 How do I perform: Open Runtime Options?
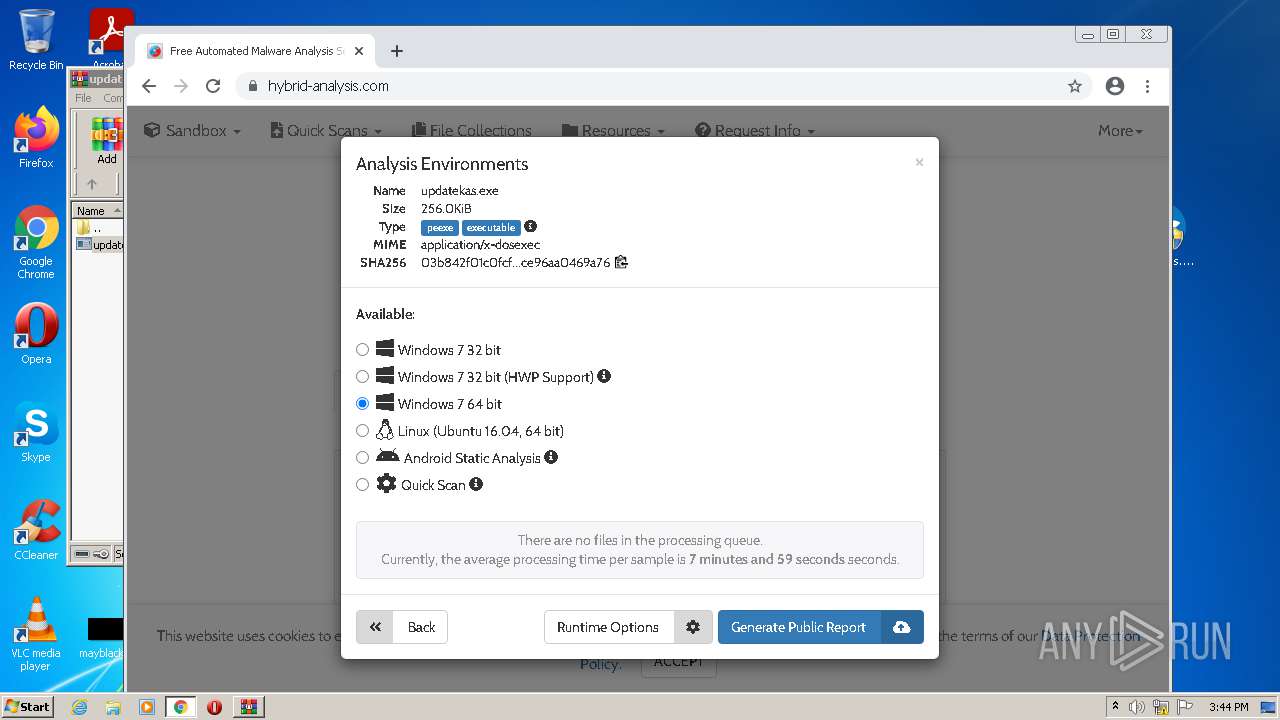(608, 627)
